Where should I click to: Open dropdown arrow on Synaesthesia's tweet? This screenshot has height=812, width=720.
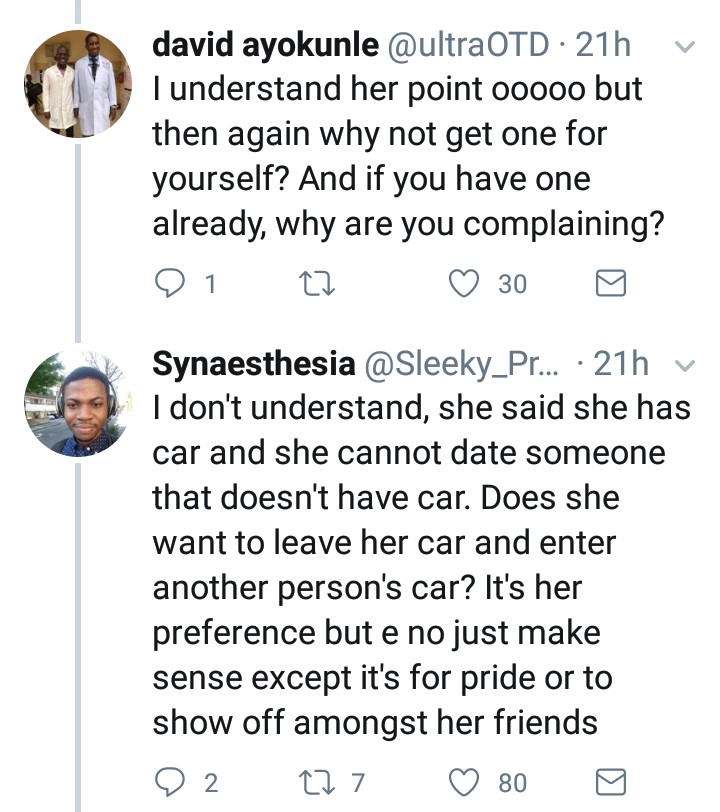click(x=686, y=365)
